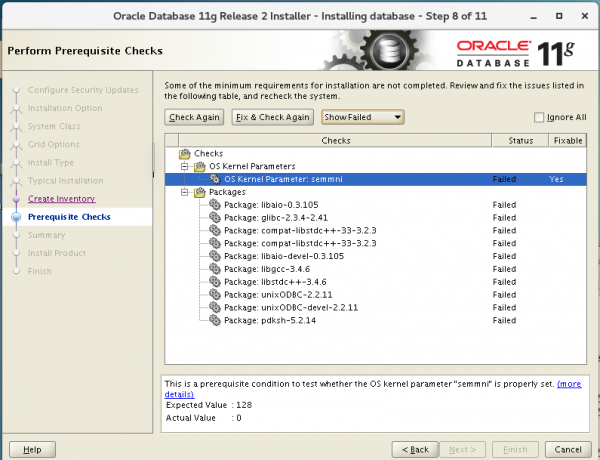Screen dimensions: 600x460
Task: Click the semmni kernel parameter icon
Action: tap(215, 179)
